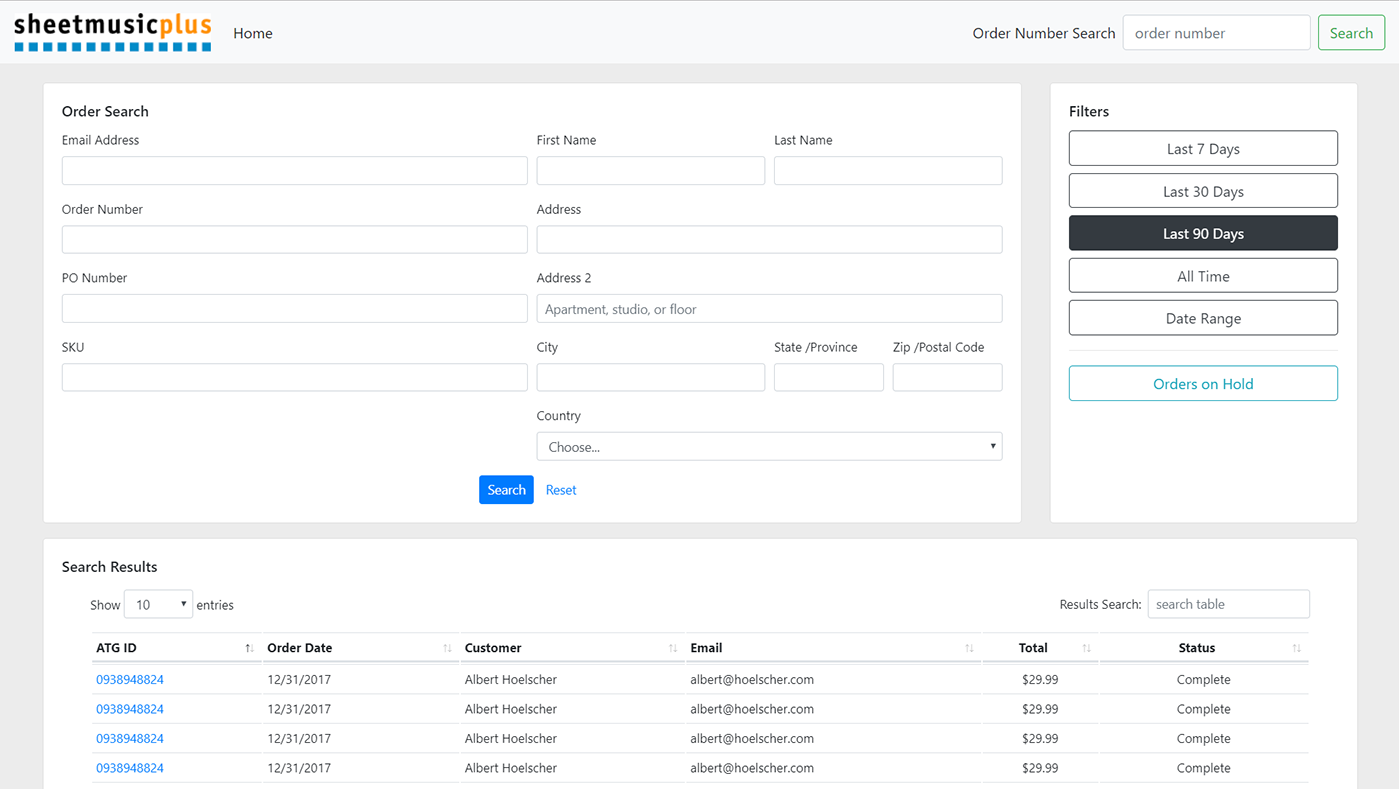Click the blue Search button in the form
This screenshot has height=789, width=1399.
tap(506, 489)
